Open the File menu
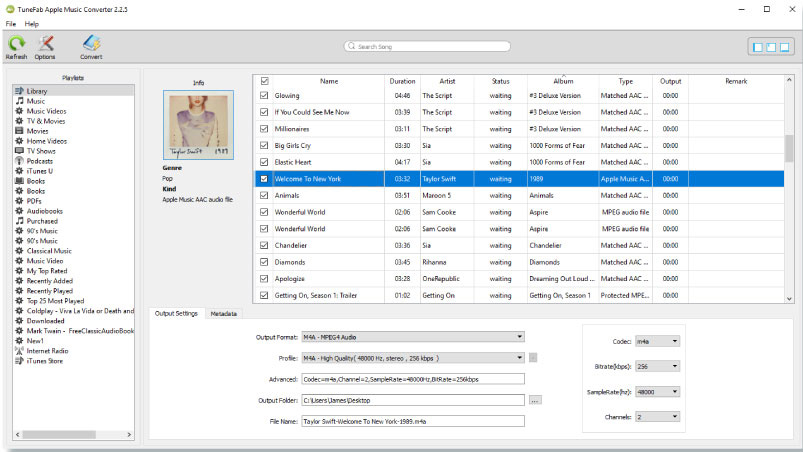This screenshot has width=803, height=452. 11,24
